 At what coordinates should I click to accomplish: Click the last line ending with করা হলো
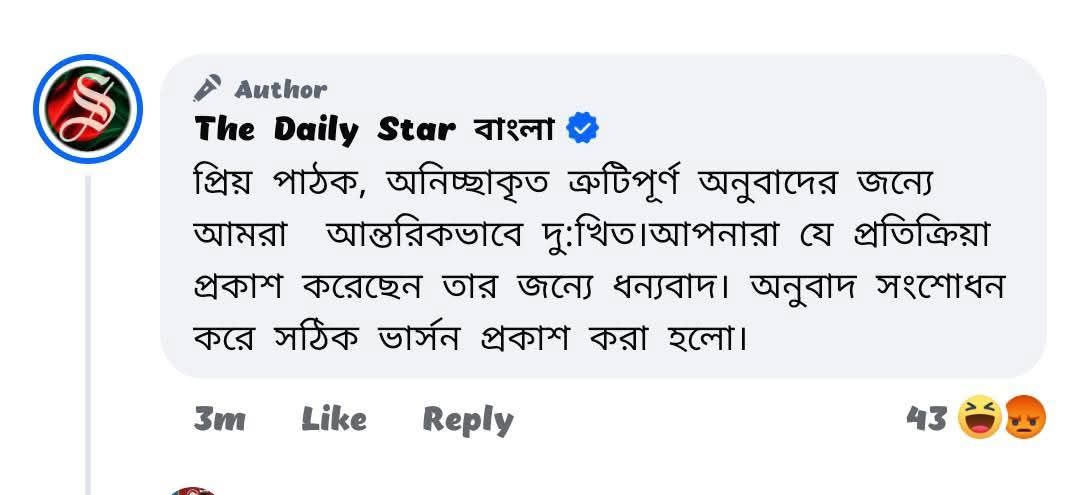[x=470, y=339]
